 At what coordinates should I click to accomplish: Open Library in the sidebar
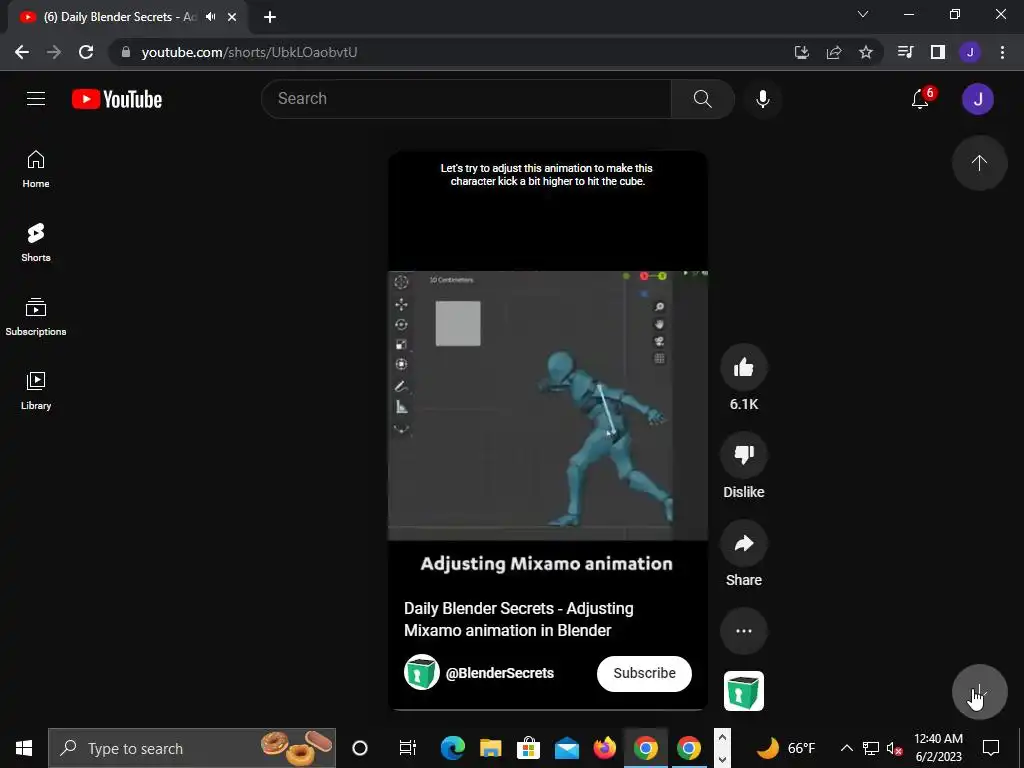[36, 391]
